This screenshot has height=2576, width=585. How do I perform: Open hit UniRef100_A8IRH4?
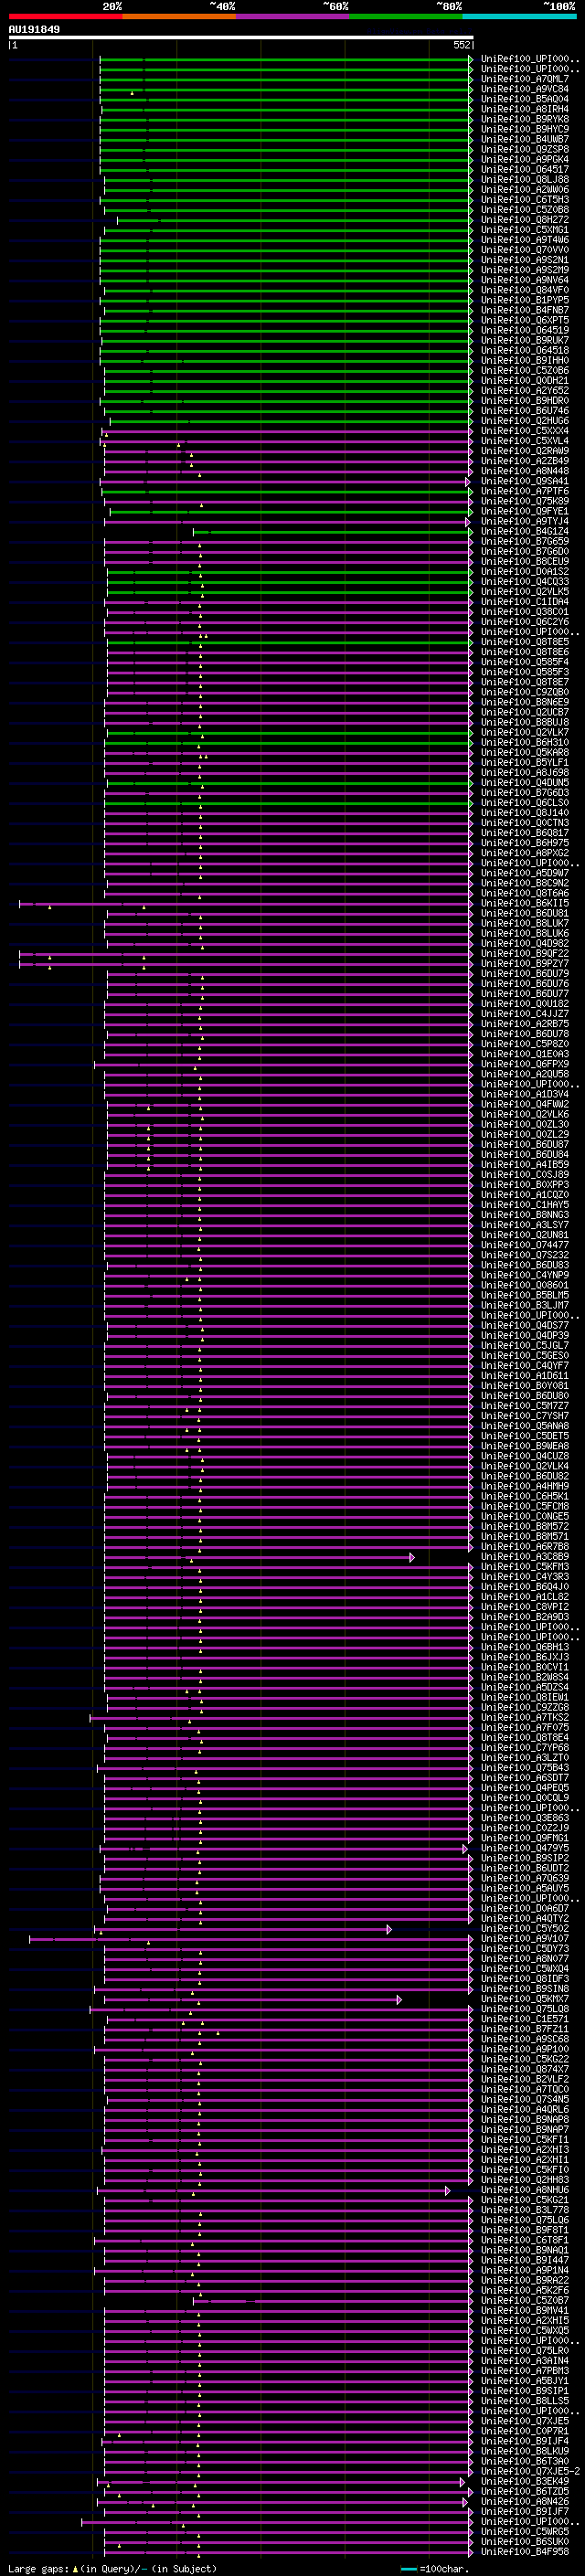[525, 109]
